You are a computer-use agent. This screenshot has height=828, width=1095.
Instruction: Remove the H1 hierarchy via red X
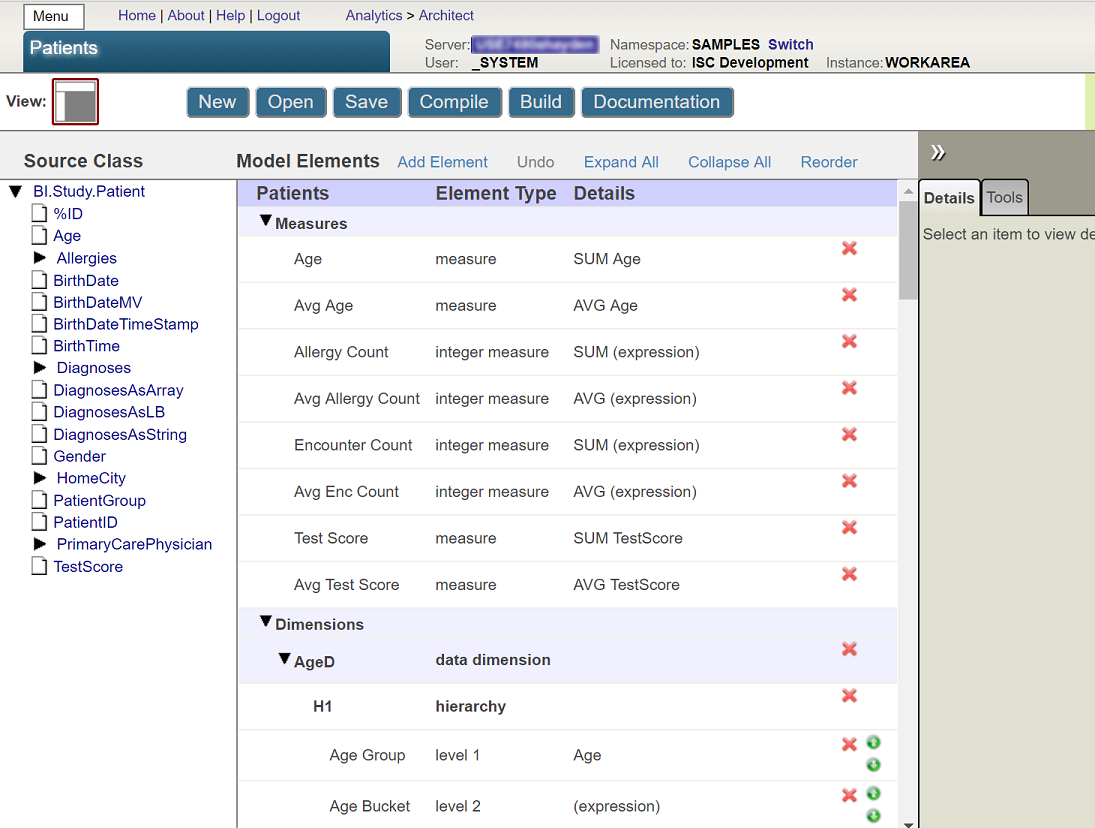849,695
